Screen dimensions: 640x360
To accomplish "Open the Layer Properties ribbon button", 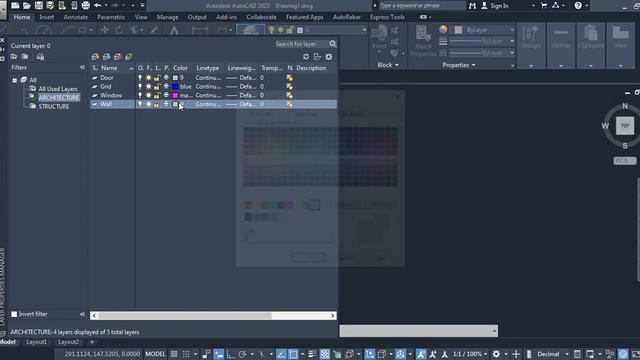I will click(250, 29).
